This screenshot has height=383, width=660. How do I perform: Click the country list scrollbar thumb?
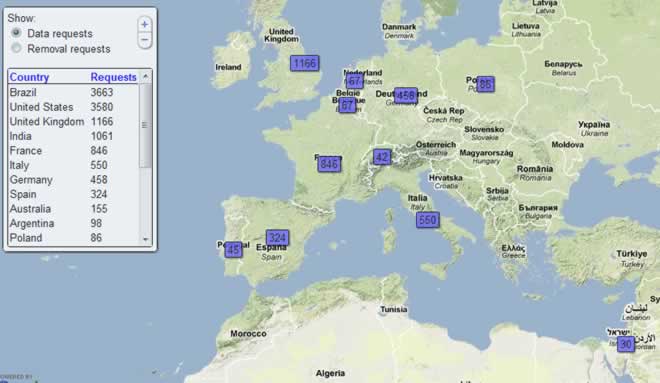tap(145, 125)
